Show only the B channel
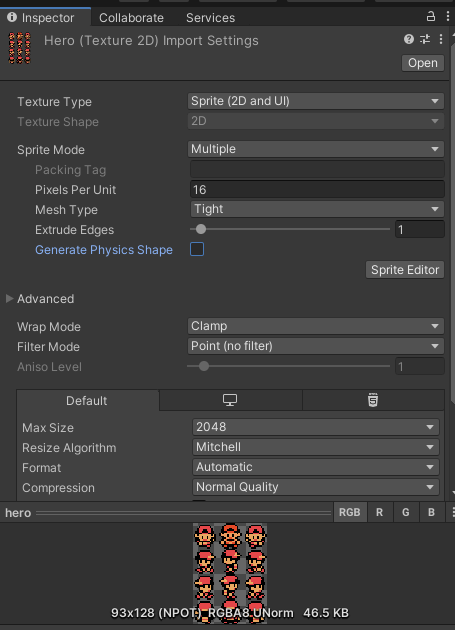This screenshot has width=455, height=630. pyautogui.click(x=432, y=512)
